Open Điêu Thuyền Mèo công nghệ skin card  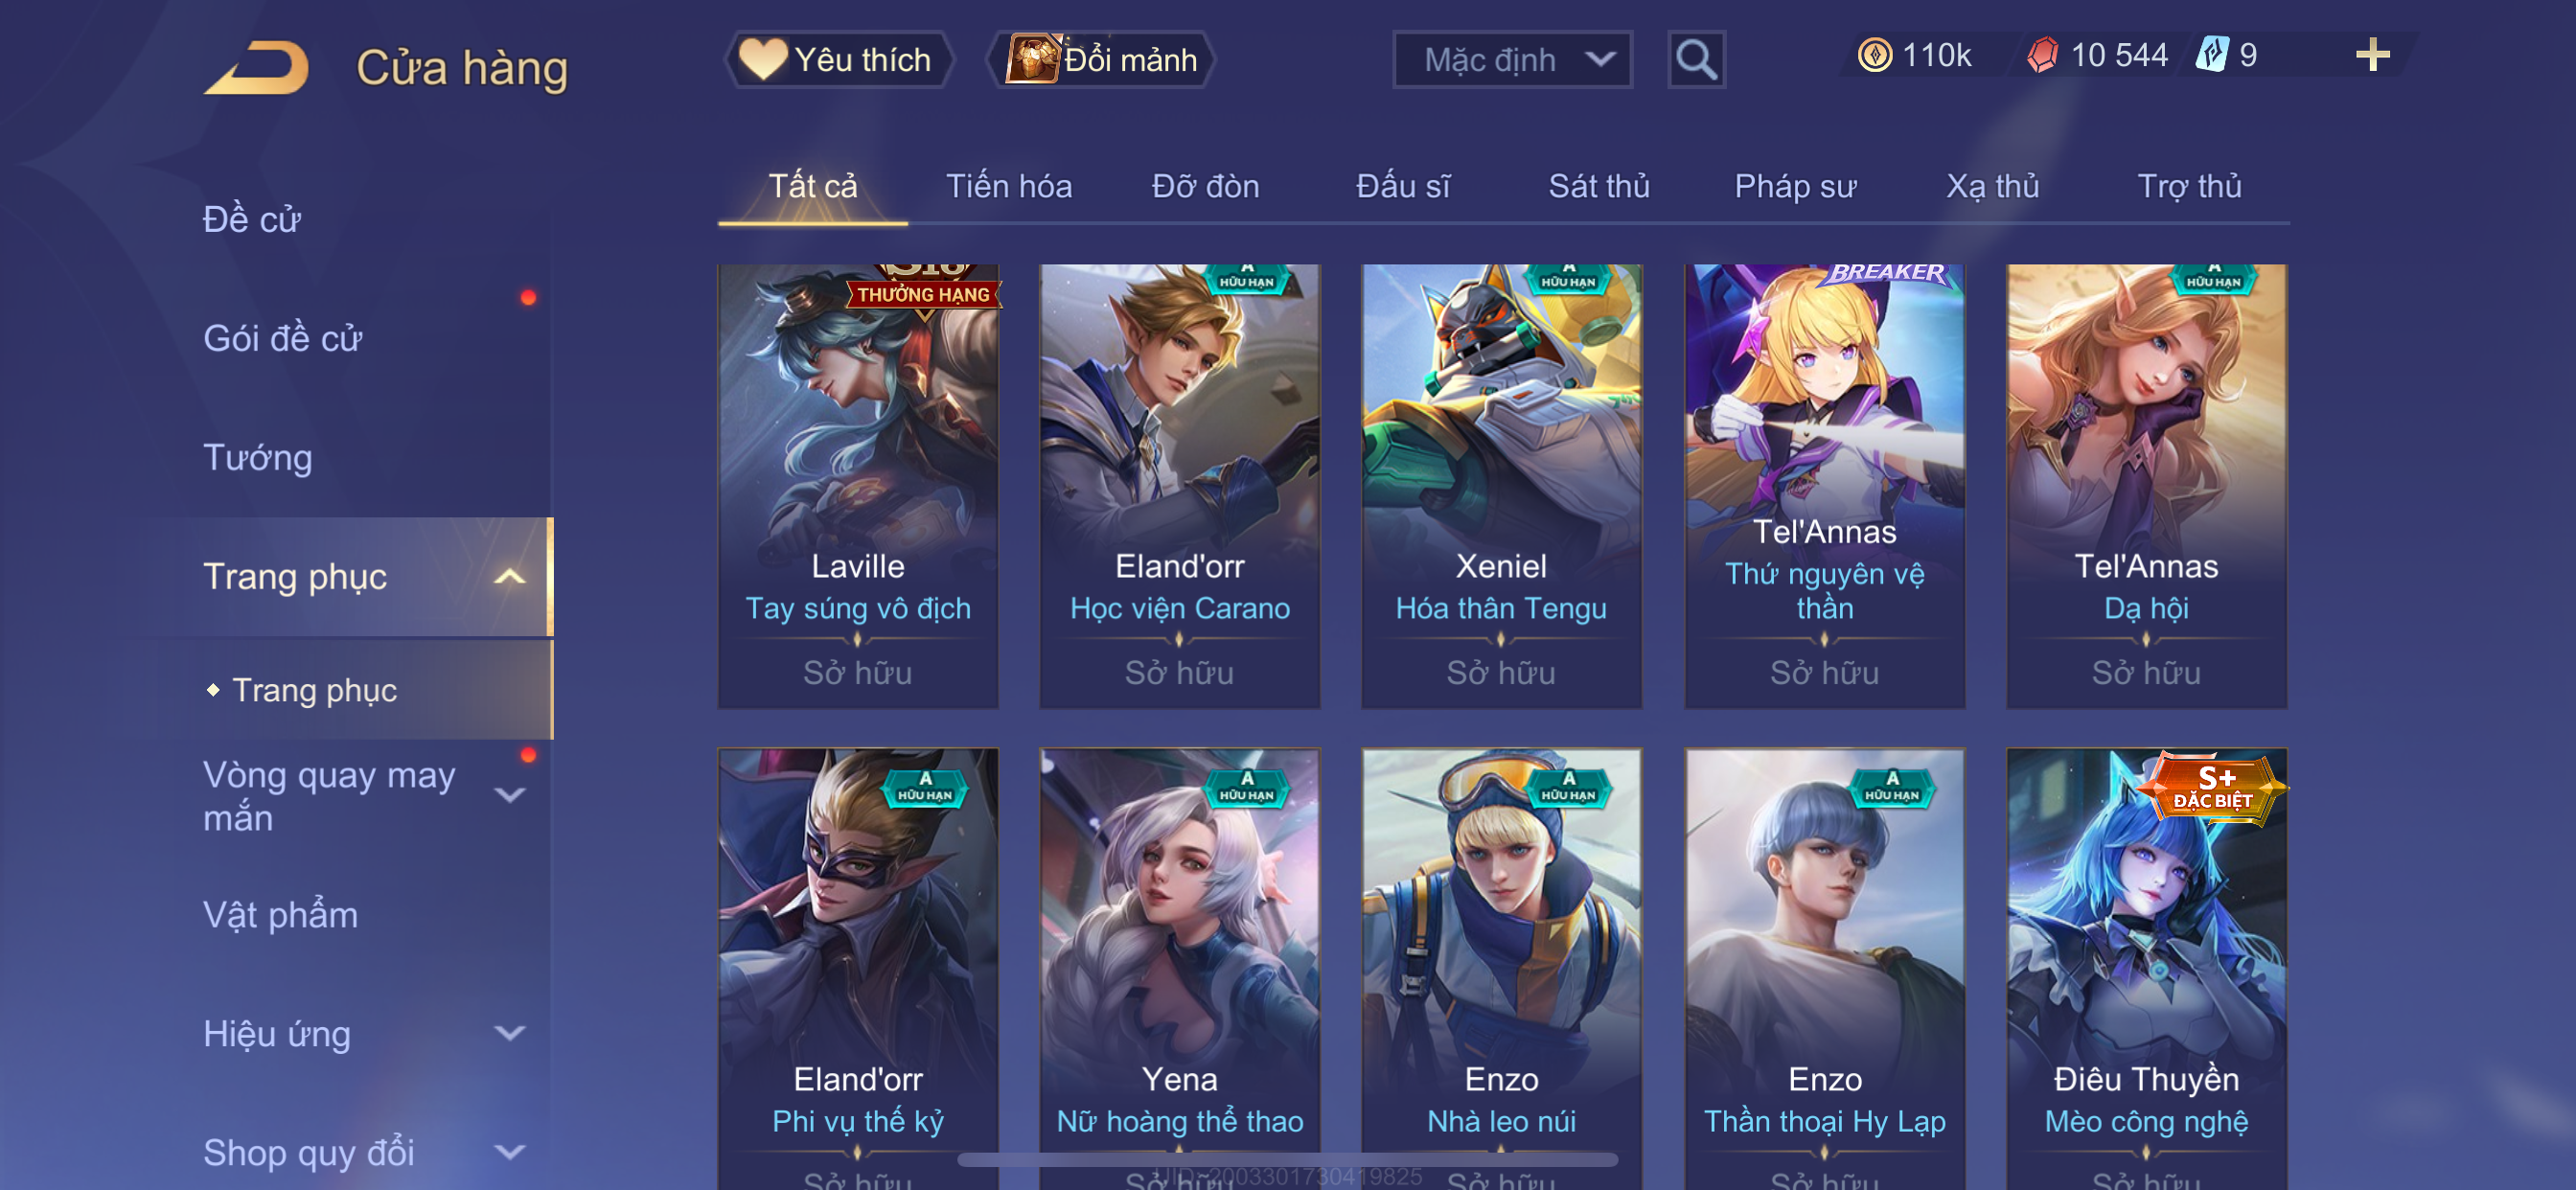point(2146,968)
